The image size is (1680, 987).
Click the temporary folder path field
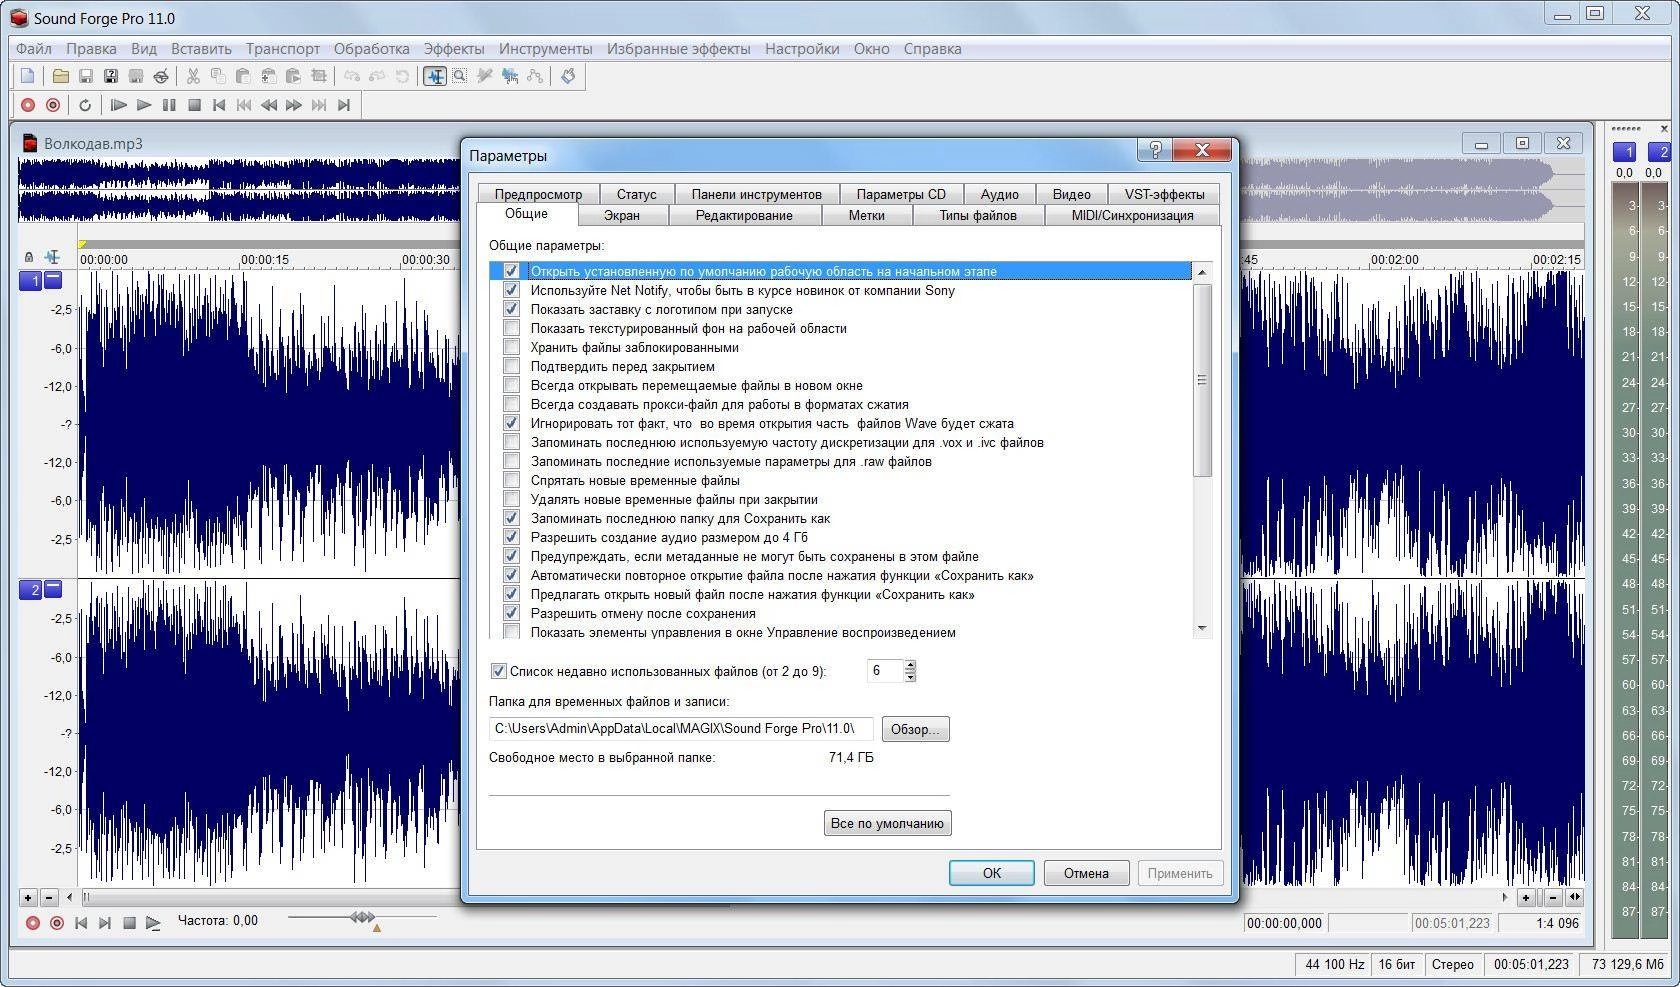click(681, 729)
